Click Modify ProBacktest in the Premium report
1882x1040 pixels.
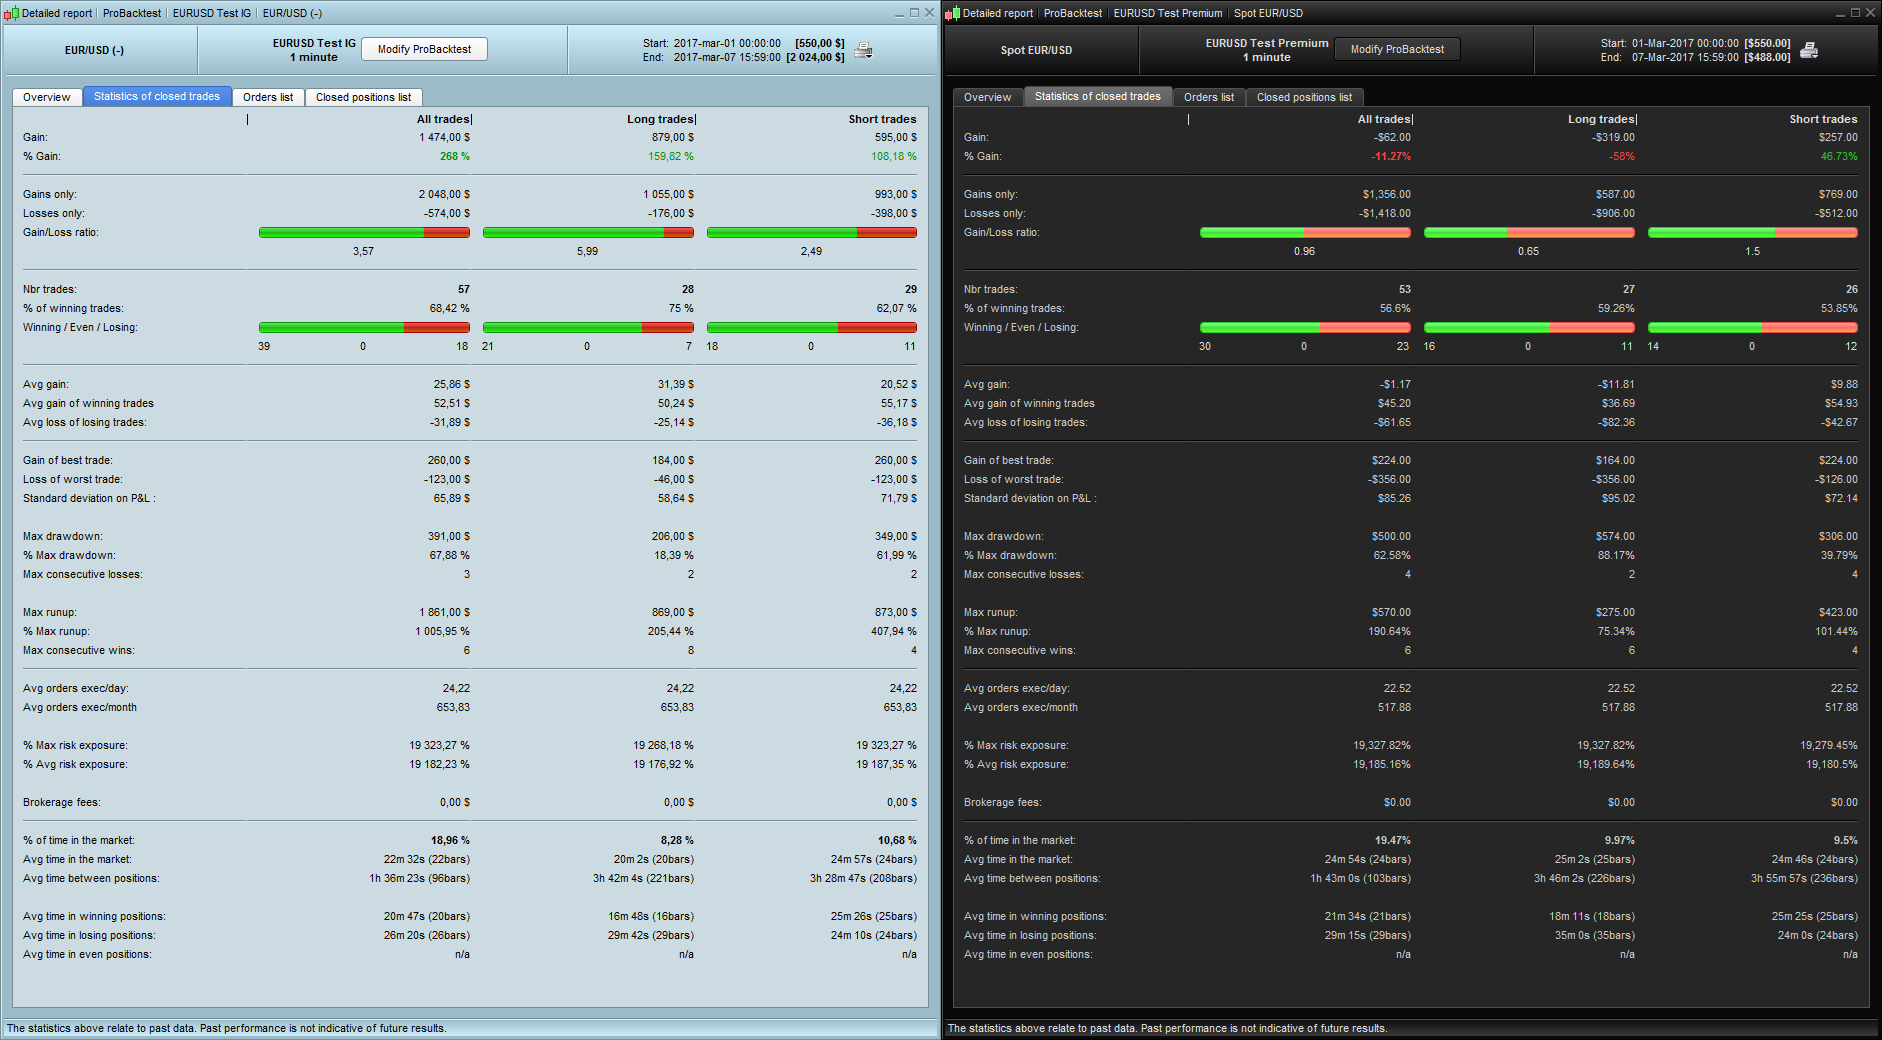pyautogui.click(x=1397, y=48)
